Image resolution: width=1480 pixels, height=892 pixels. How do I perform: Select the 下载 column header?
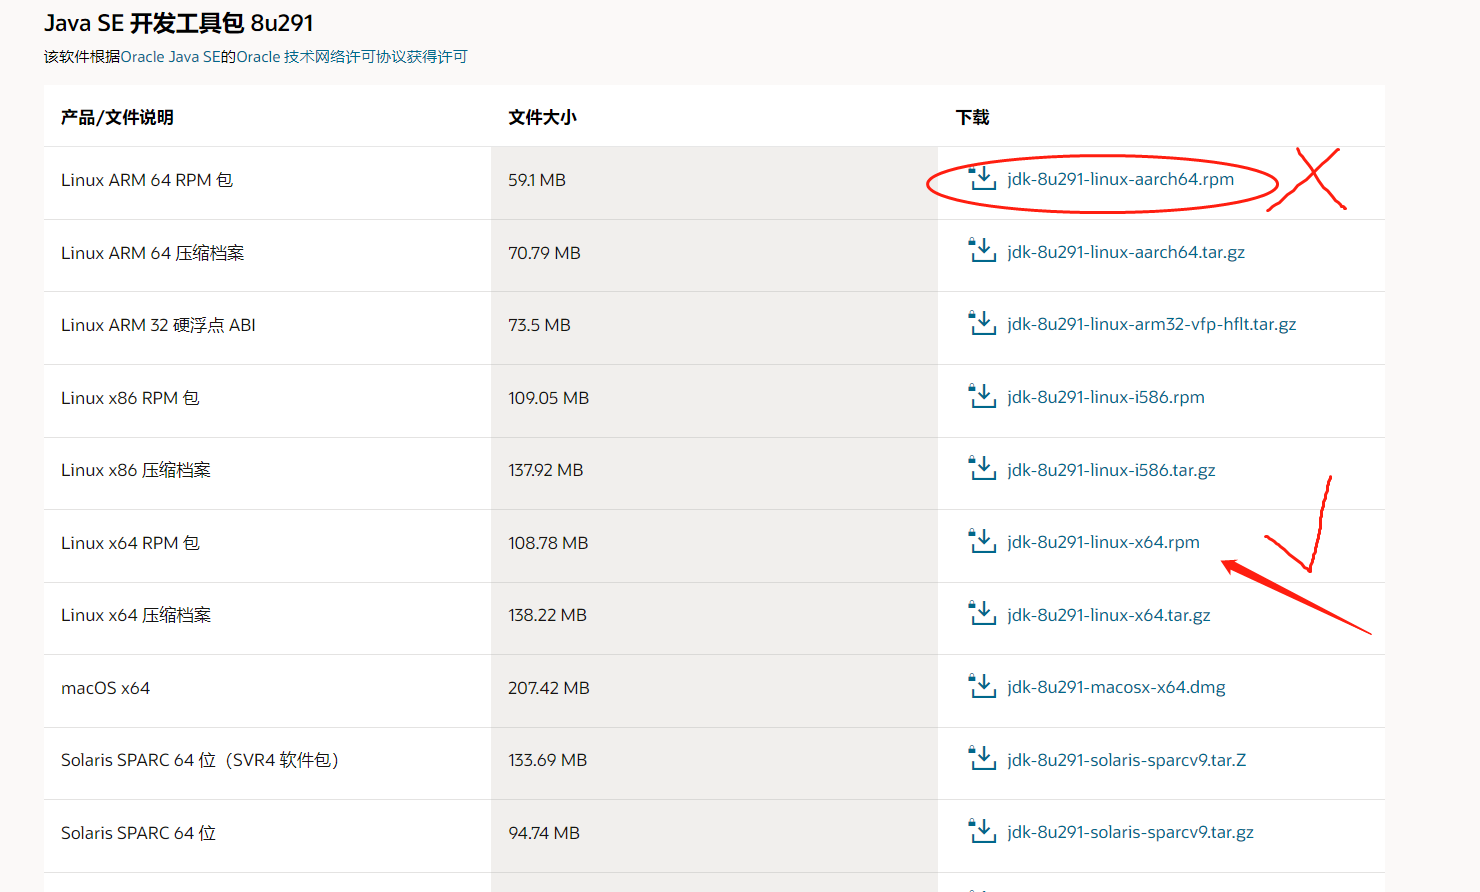(x=972, y=117)
